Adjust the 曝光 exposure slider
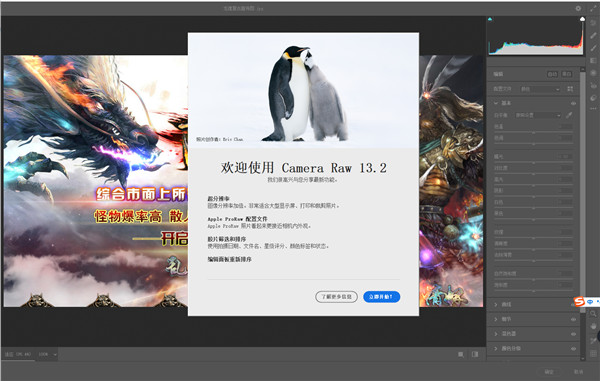The height and width of the screenshot is (381, 600). coord(534,163)
